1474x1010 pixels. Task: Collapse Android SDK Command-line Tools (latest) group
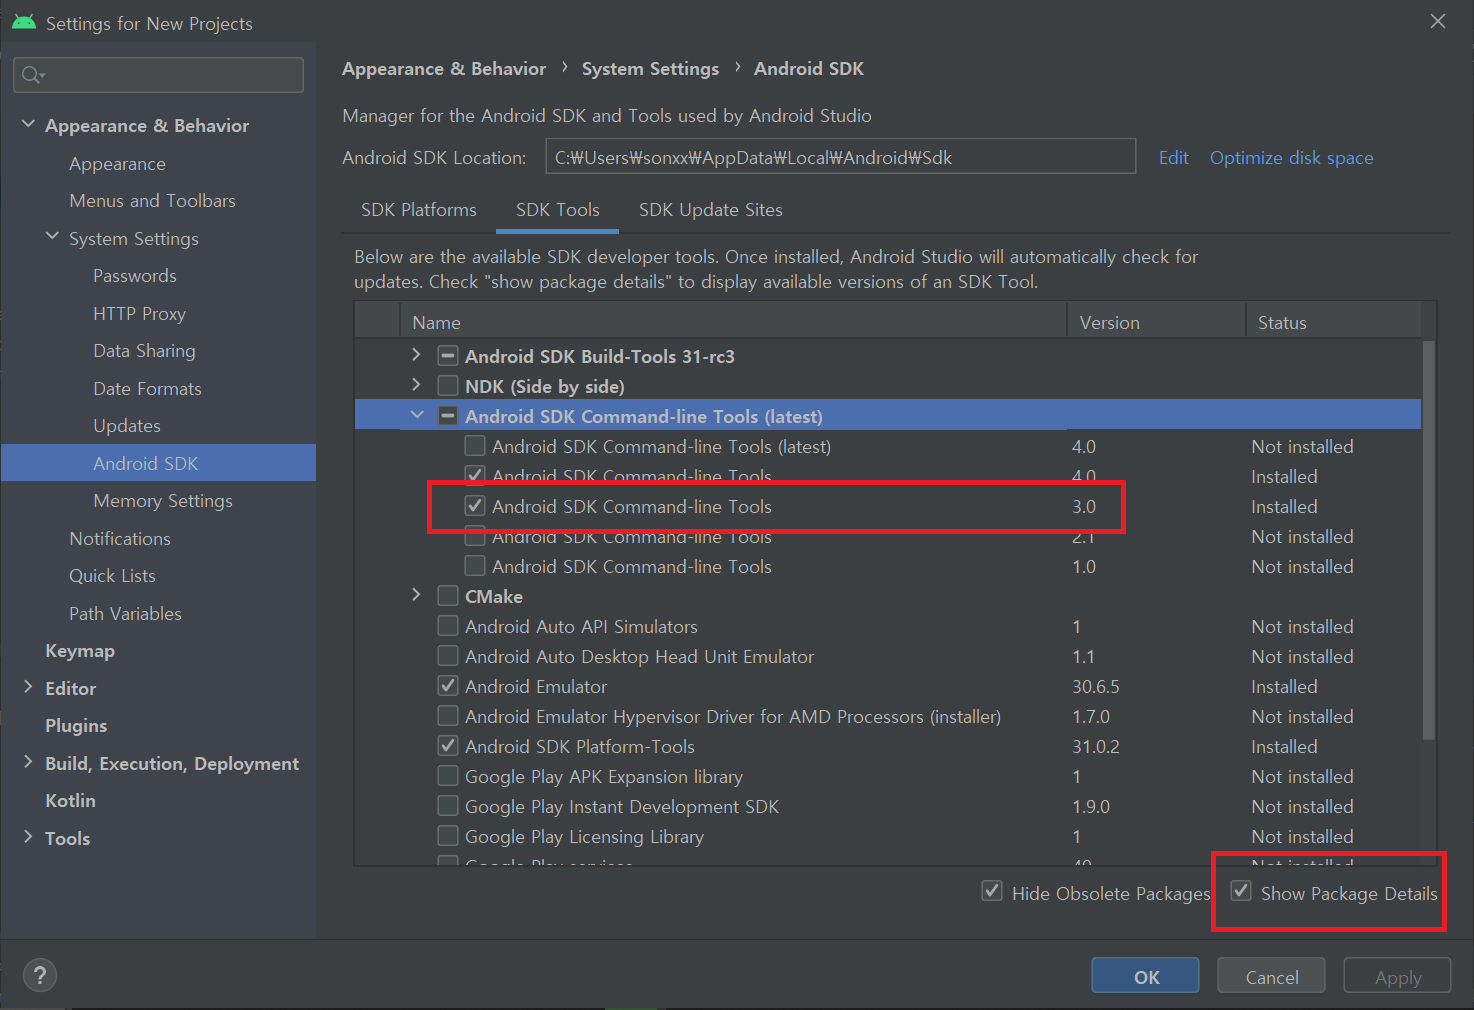click(x=417, y=415)
